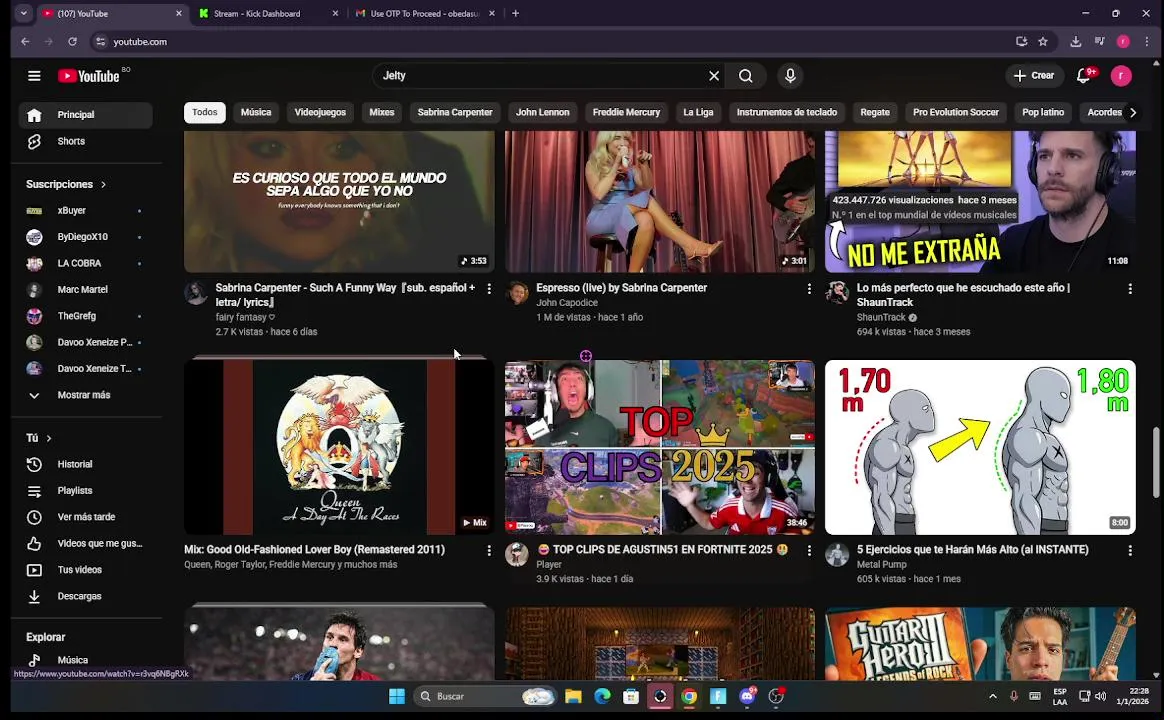Reload the page in browser toolbar
Viewport: 1164px width, 720px height.
72,42
